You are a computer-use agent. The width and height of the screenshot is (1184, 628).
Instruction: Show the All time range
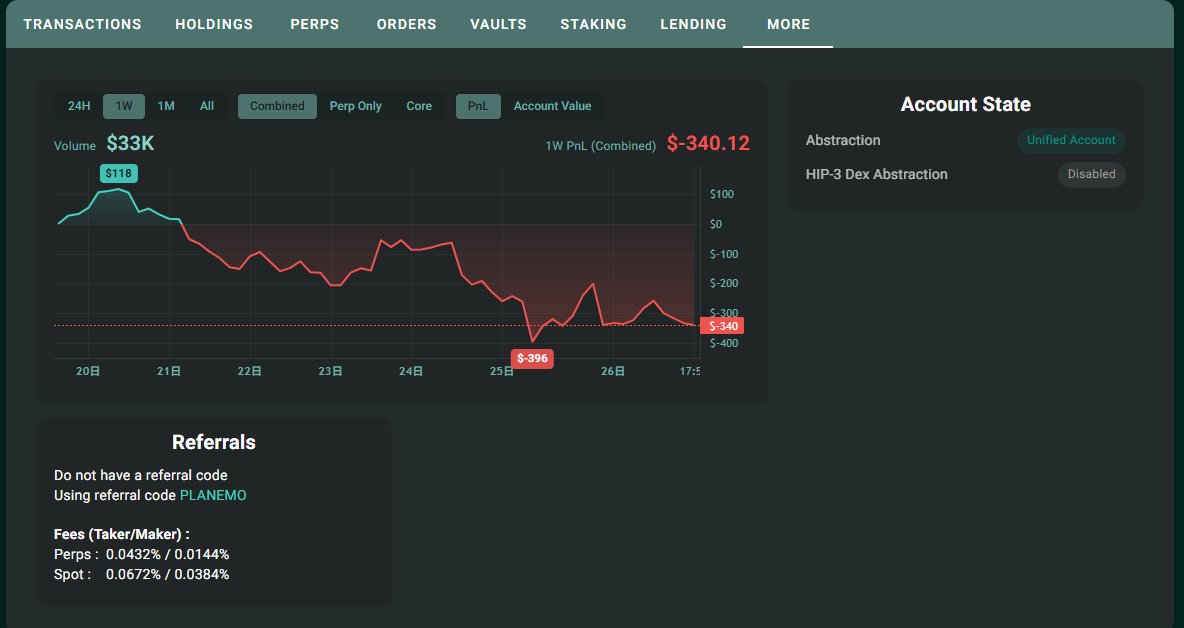tap(207, 106)
